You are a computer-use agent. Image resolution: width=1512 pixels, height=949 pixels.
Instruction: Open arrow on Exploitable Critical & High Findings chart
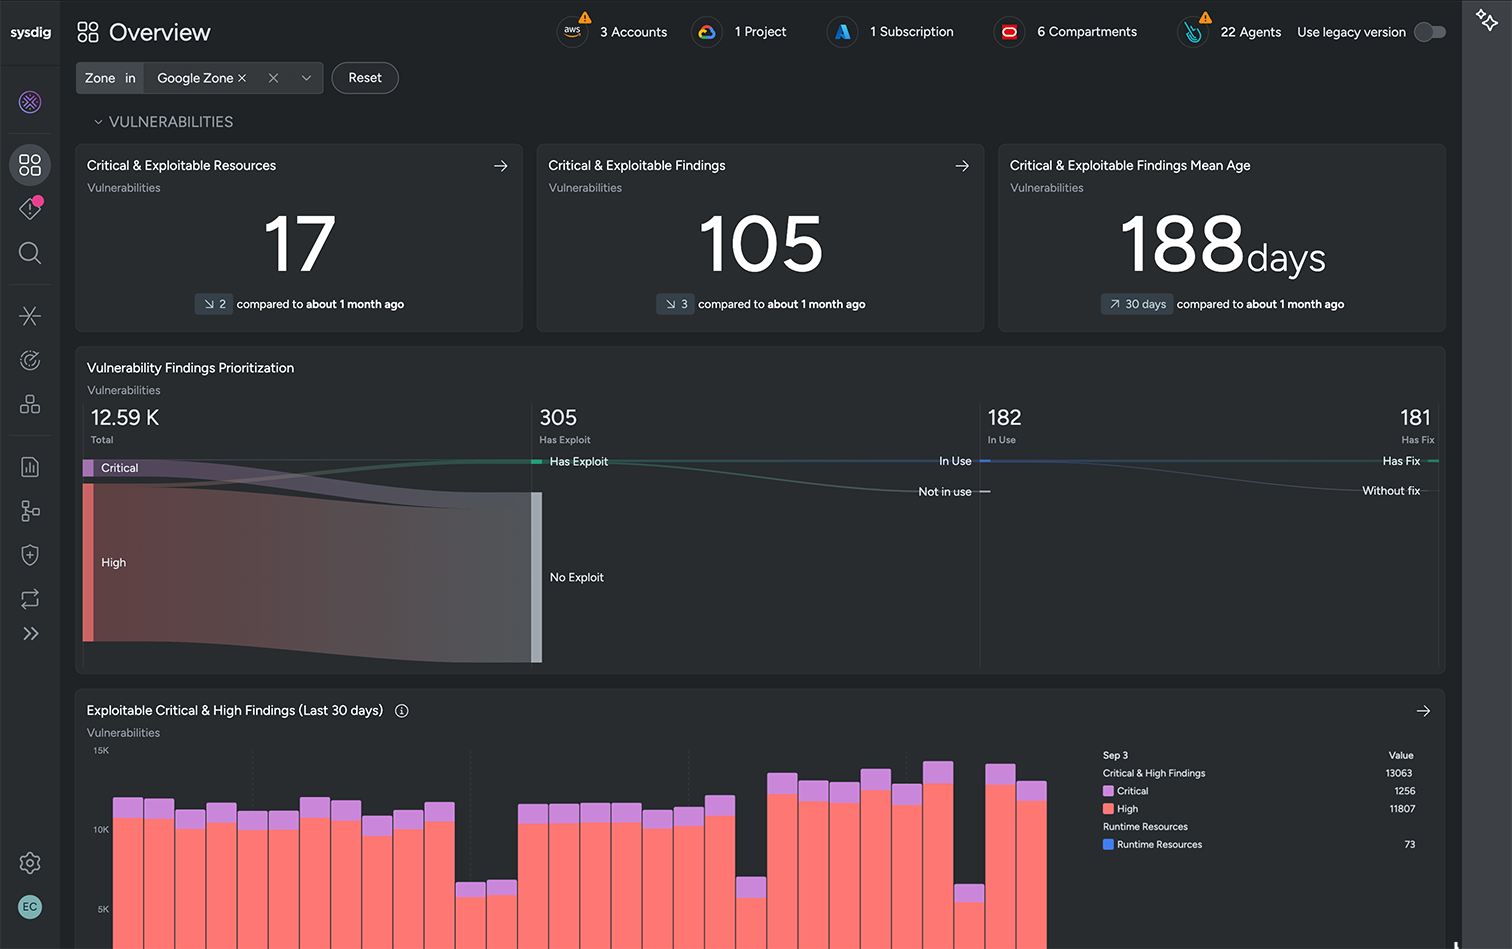(1423, 711)
